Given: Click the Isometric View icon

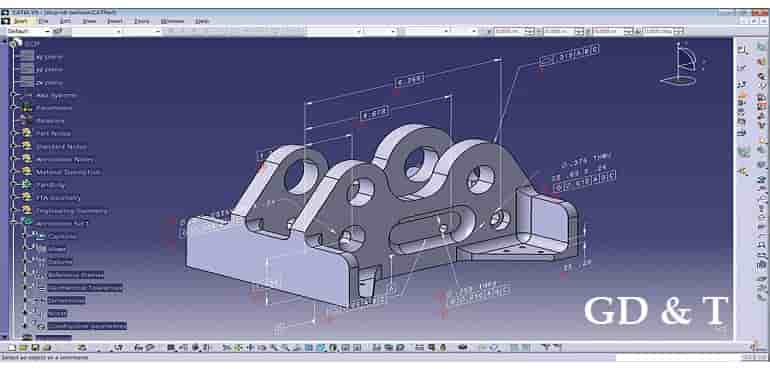Looking at the screenshot, I should (321, 348).
